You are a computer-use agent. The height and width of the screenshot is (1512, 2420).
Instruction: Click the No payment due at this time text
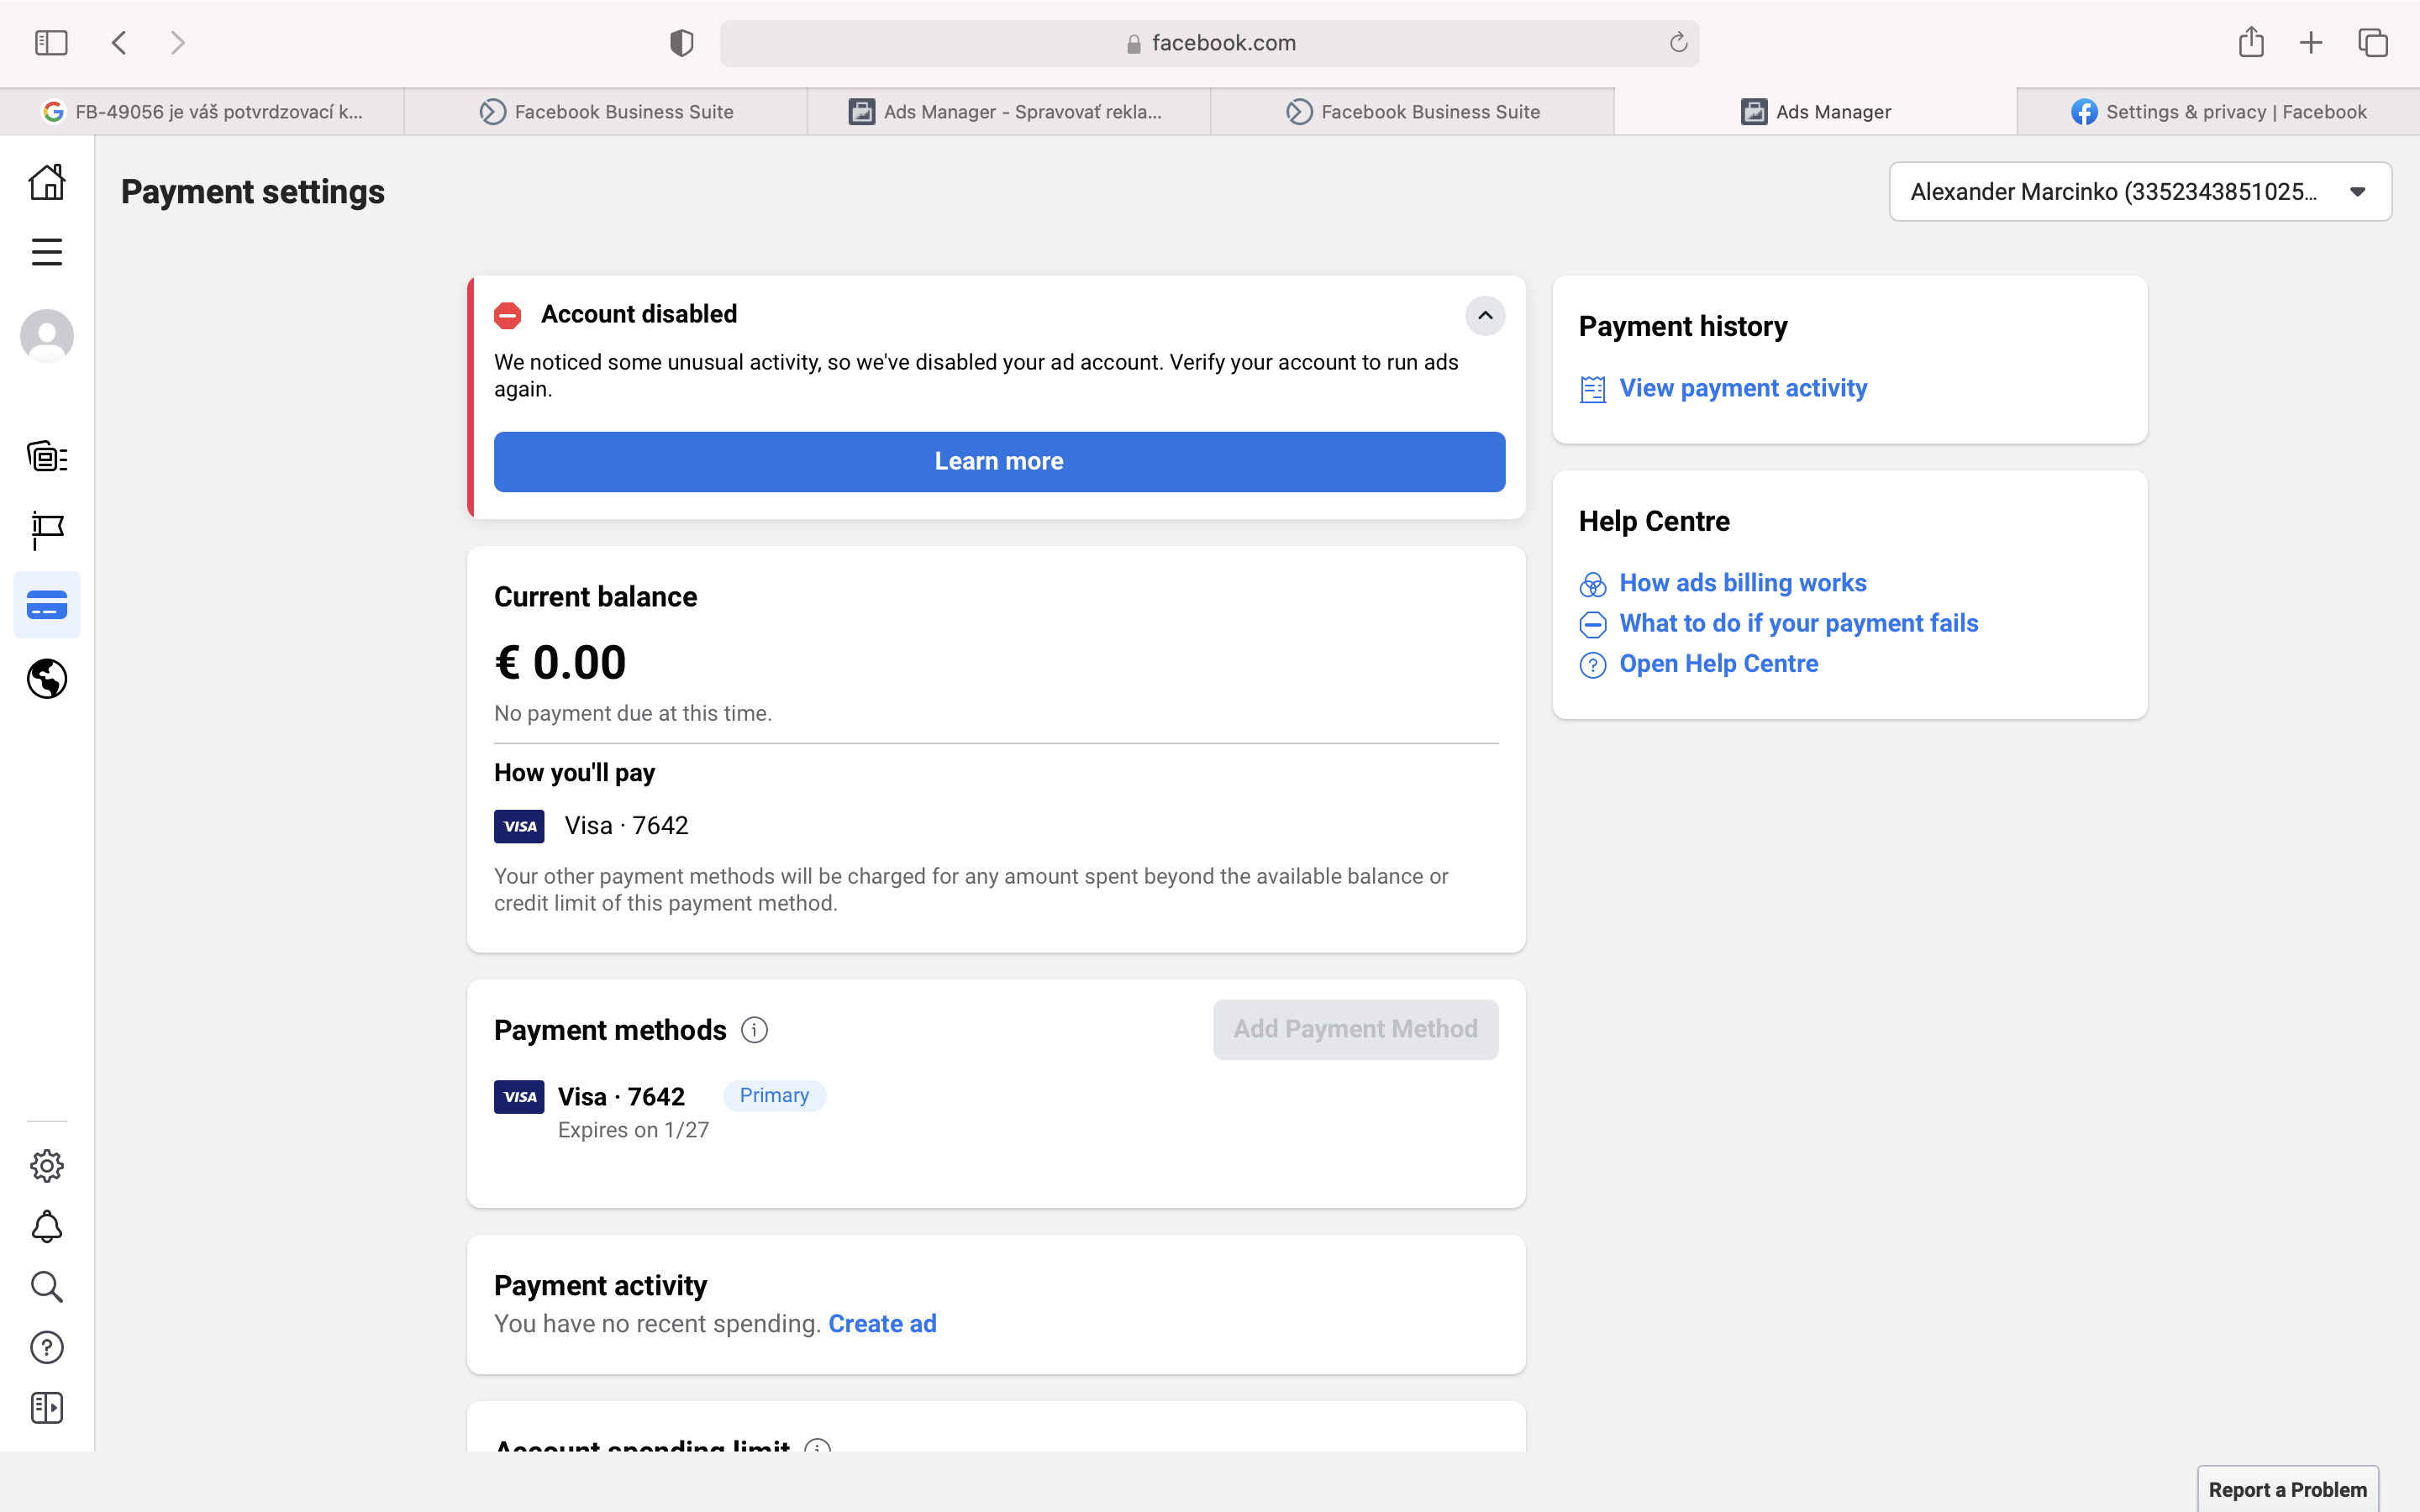tap(633, 714)
